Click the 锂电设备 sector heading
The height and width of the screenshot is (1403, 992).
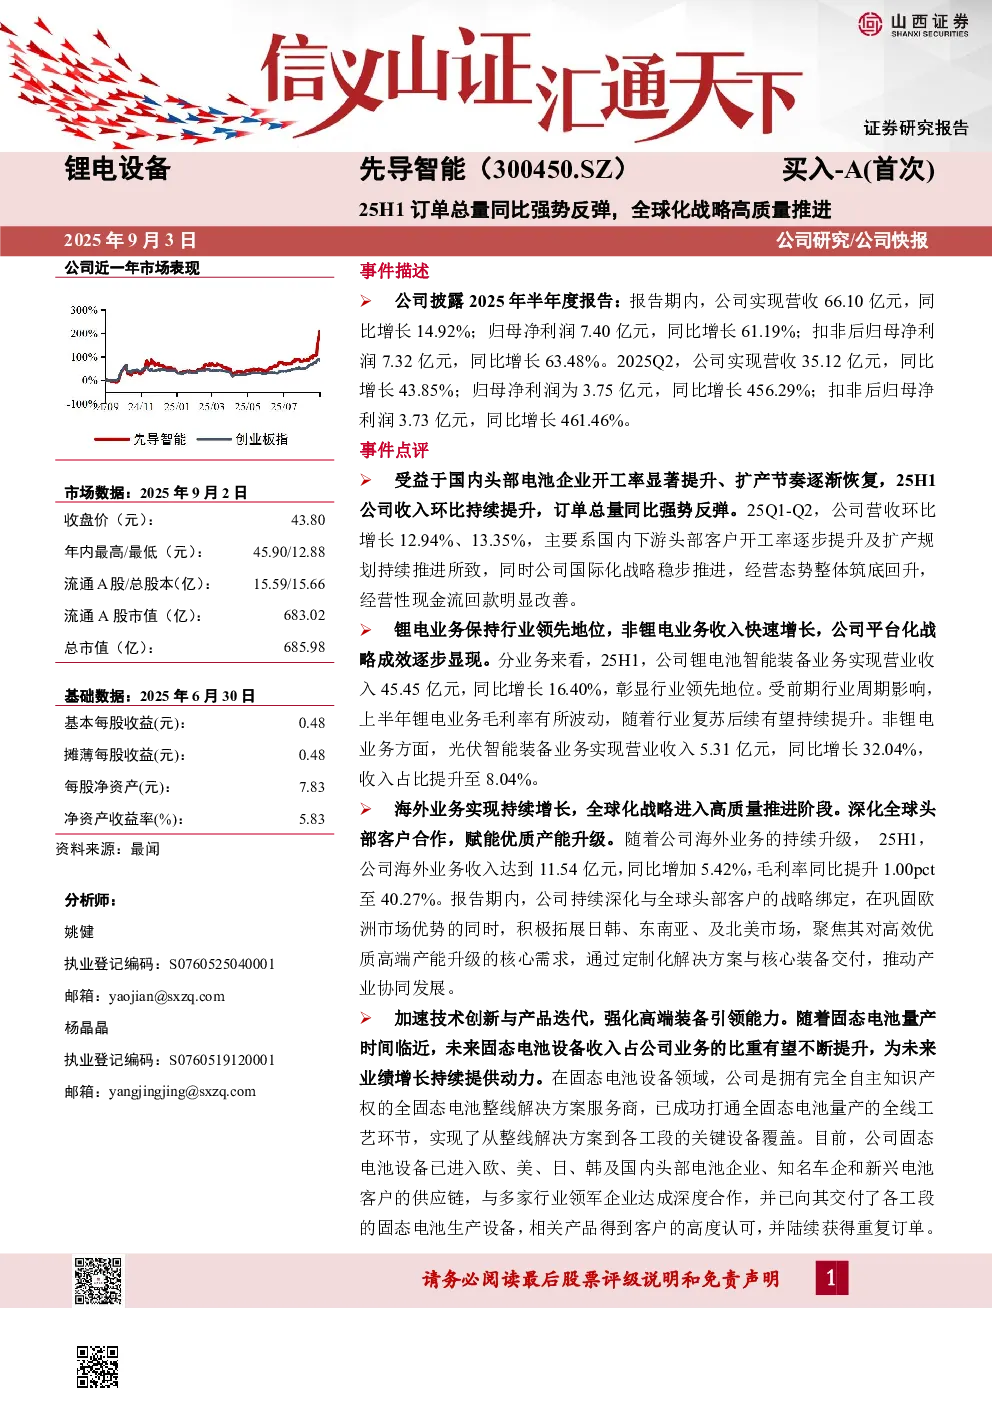click(117, 169)
